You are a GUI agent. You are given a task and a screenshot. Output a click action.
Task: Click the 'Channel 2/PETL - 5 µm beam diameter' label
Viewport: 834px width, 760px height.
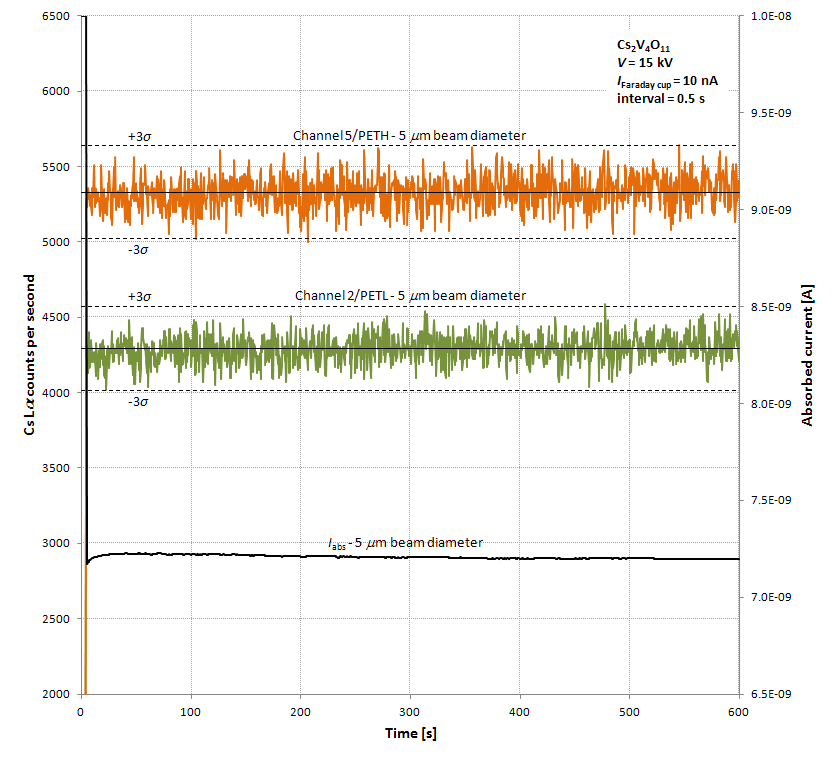(x=409, y=295)
